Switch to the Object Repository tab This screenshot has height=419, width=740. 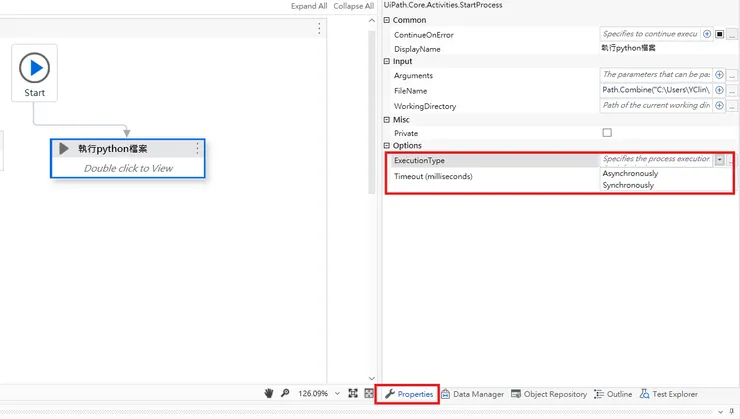pyautogui.click(x=549, y=394)
